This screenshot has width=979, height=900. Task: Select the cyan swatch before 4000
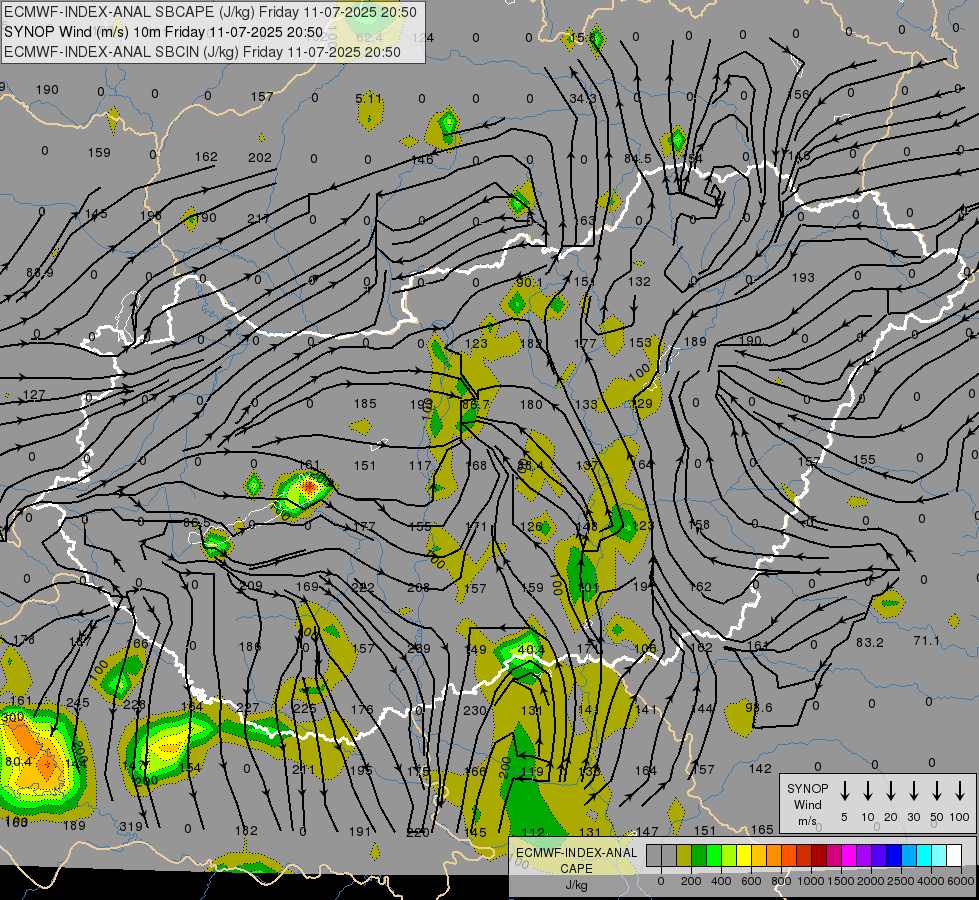(923, 856)
